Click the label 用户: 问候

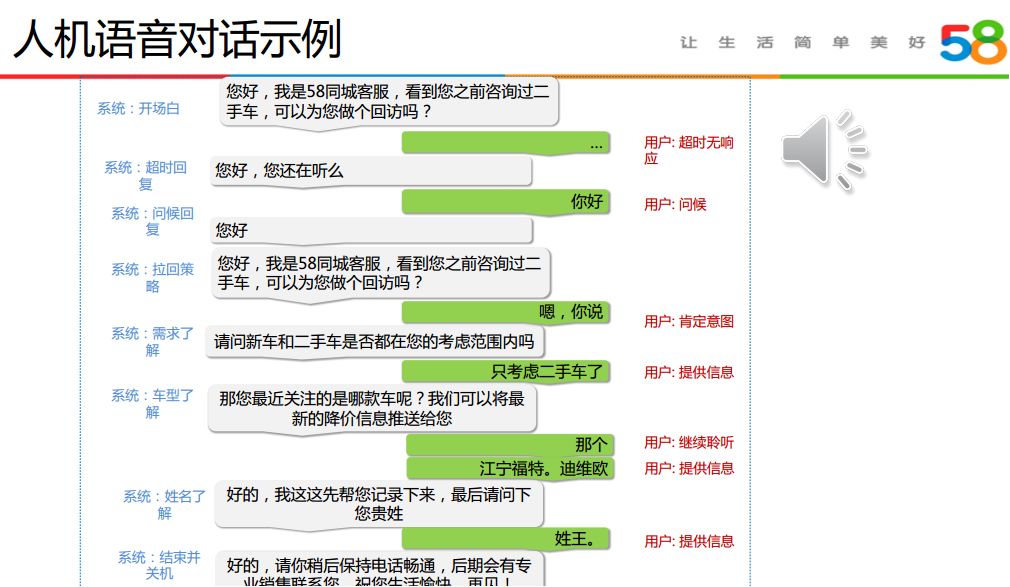pos(675,204)
